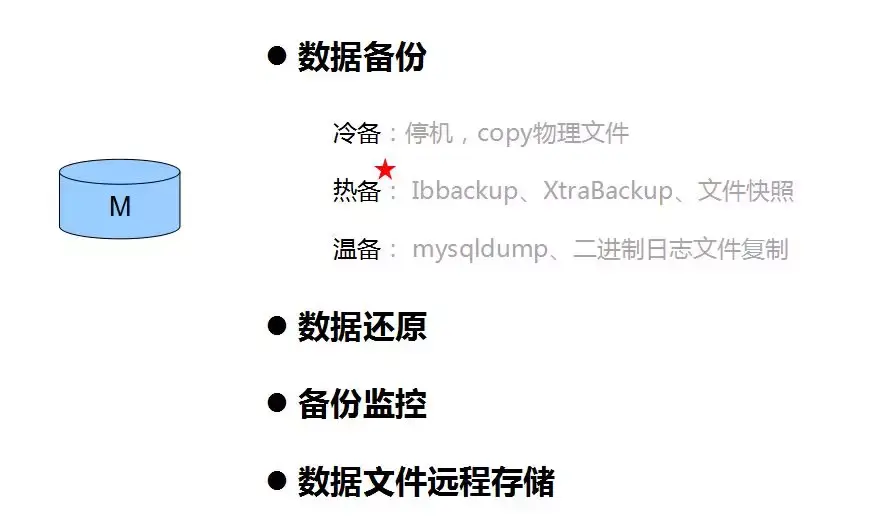
Task: Click the 冷备 label
Action: point(357,134)
